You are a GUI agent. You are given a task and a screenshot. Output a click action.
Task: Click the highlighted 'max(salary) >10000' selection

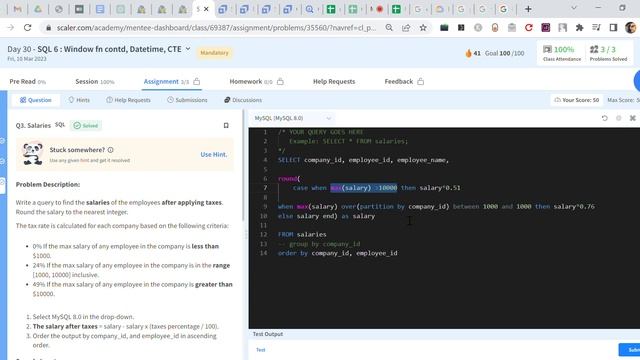click(363, 188)
